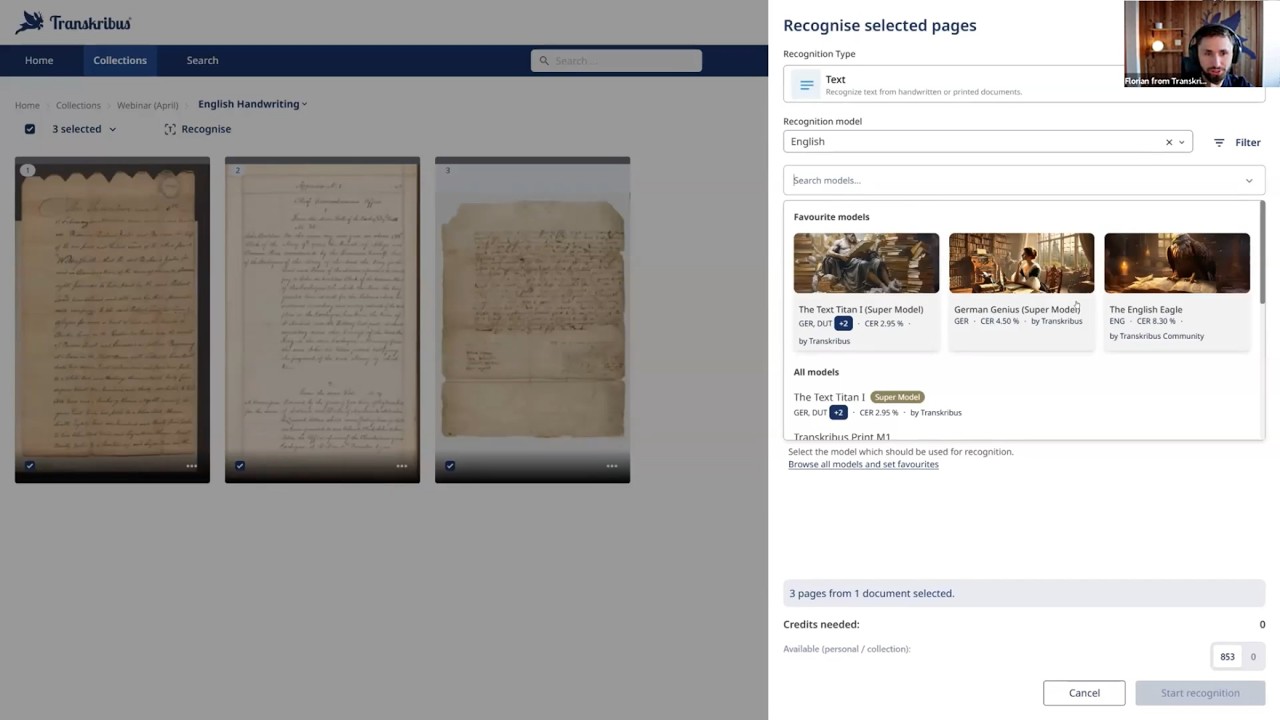Screen dimensions: 1280x720
Task: Clear English with the X icon
Action: click(1169, 142)
